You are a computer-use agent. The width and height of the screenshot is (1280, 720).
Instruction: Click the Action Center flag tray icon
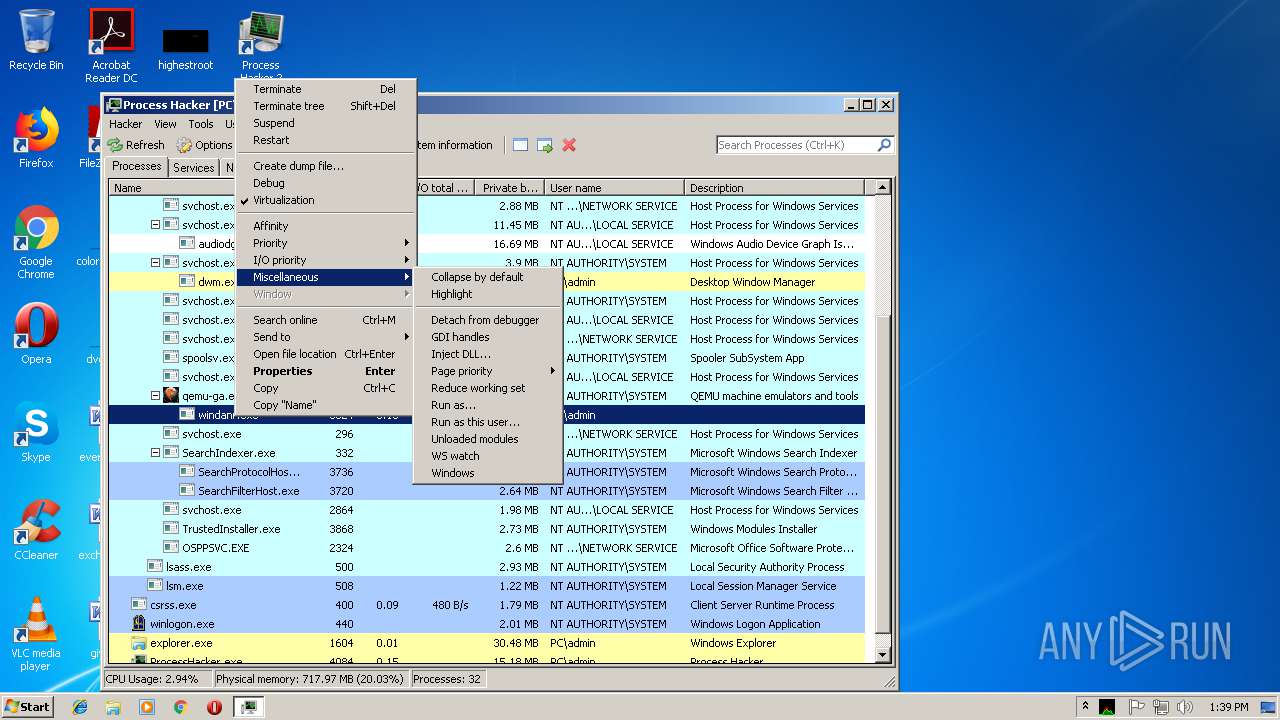(x=1136, y=707)
